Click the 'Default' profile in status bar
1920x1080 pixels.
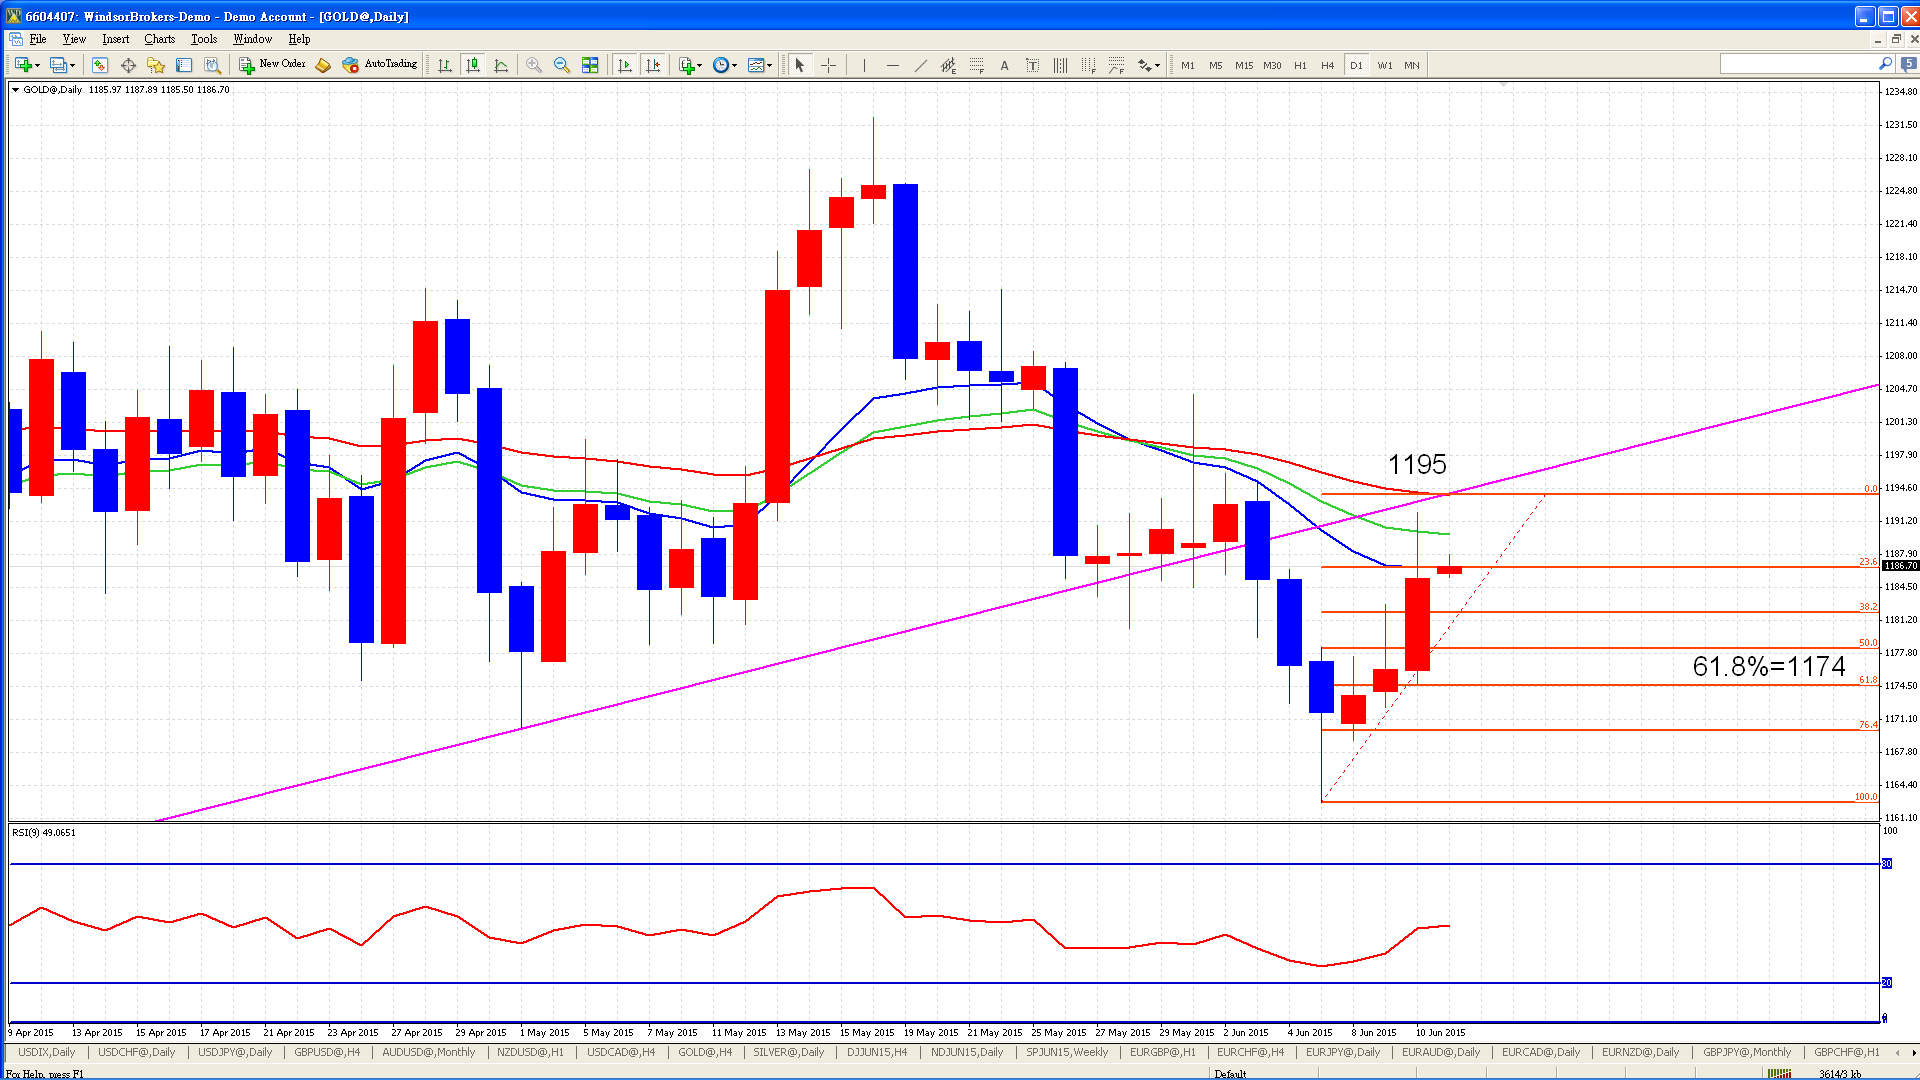point(1230,1074)
